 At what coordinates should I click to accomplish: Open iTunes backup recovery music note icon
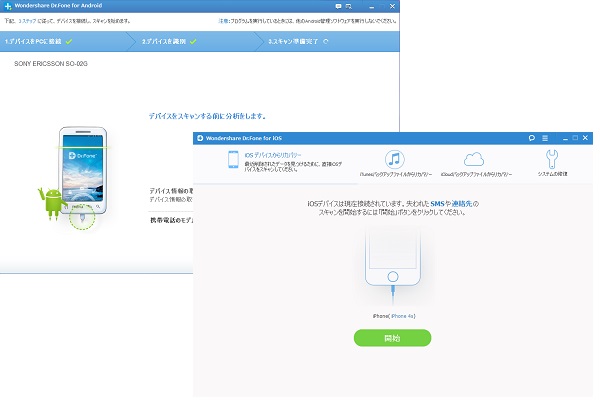pos(394,159)
